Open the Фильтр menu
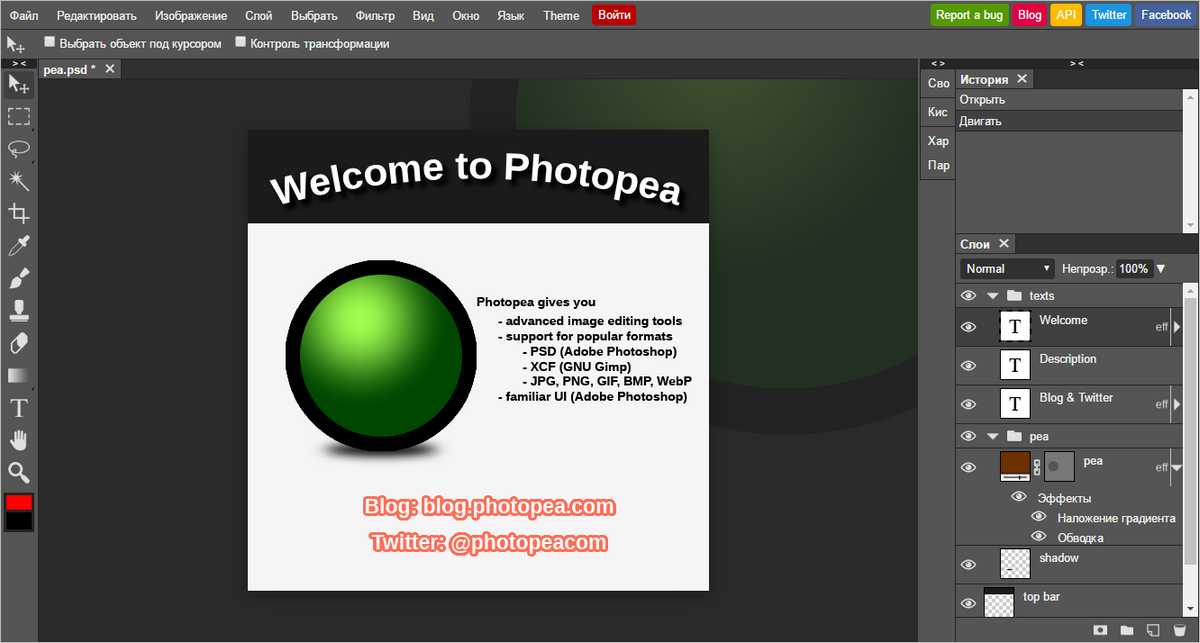The image size is (1200, 643). 375,15
